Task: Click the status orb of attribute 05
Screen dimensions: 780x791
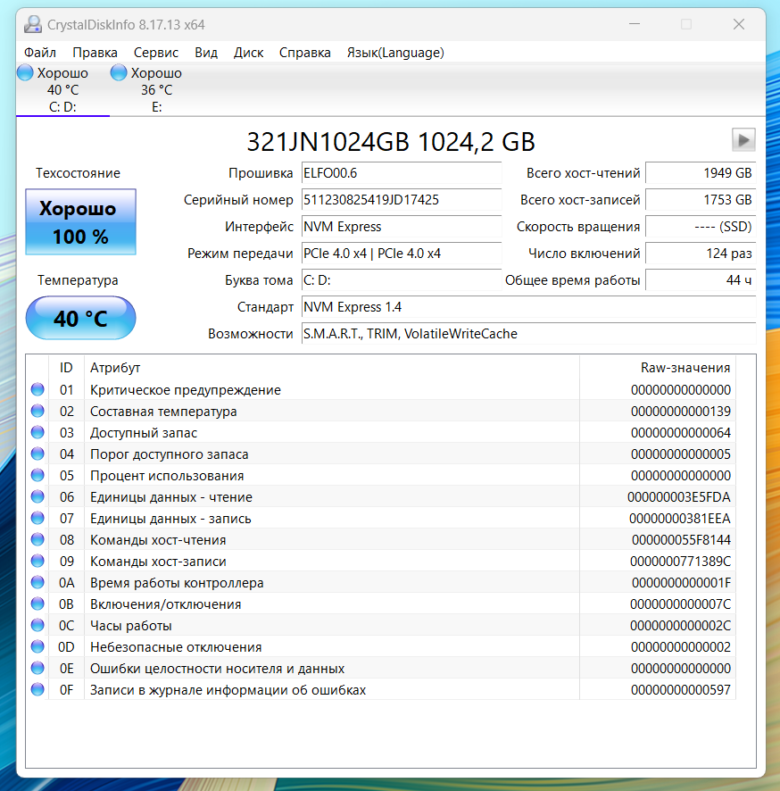Action: coord(37,475)
